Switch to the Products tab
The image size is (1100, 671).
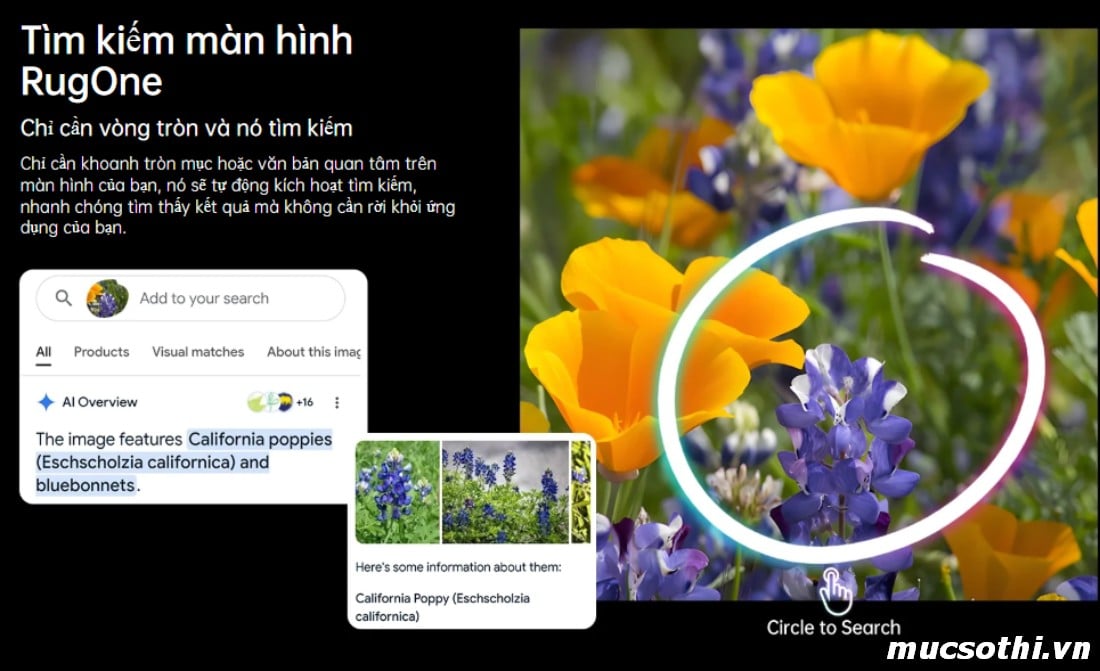pyautogui.click(x=101, y=352)
